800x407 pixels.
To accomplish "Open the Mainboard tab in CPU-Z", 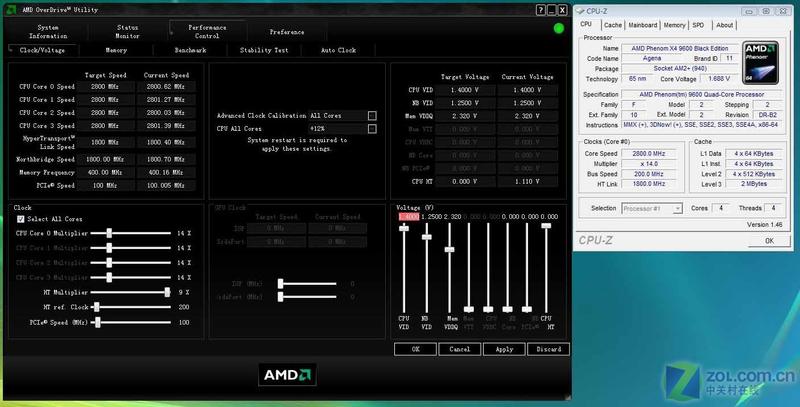I will pos(643,25).
